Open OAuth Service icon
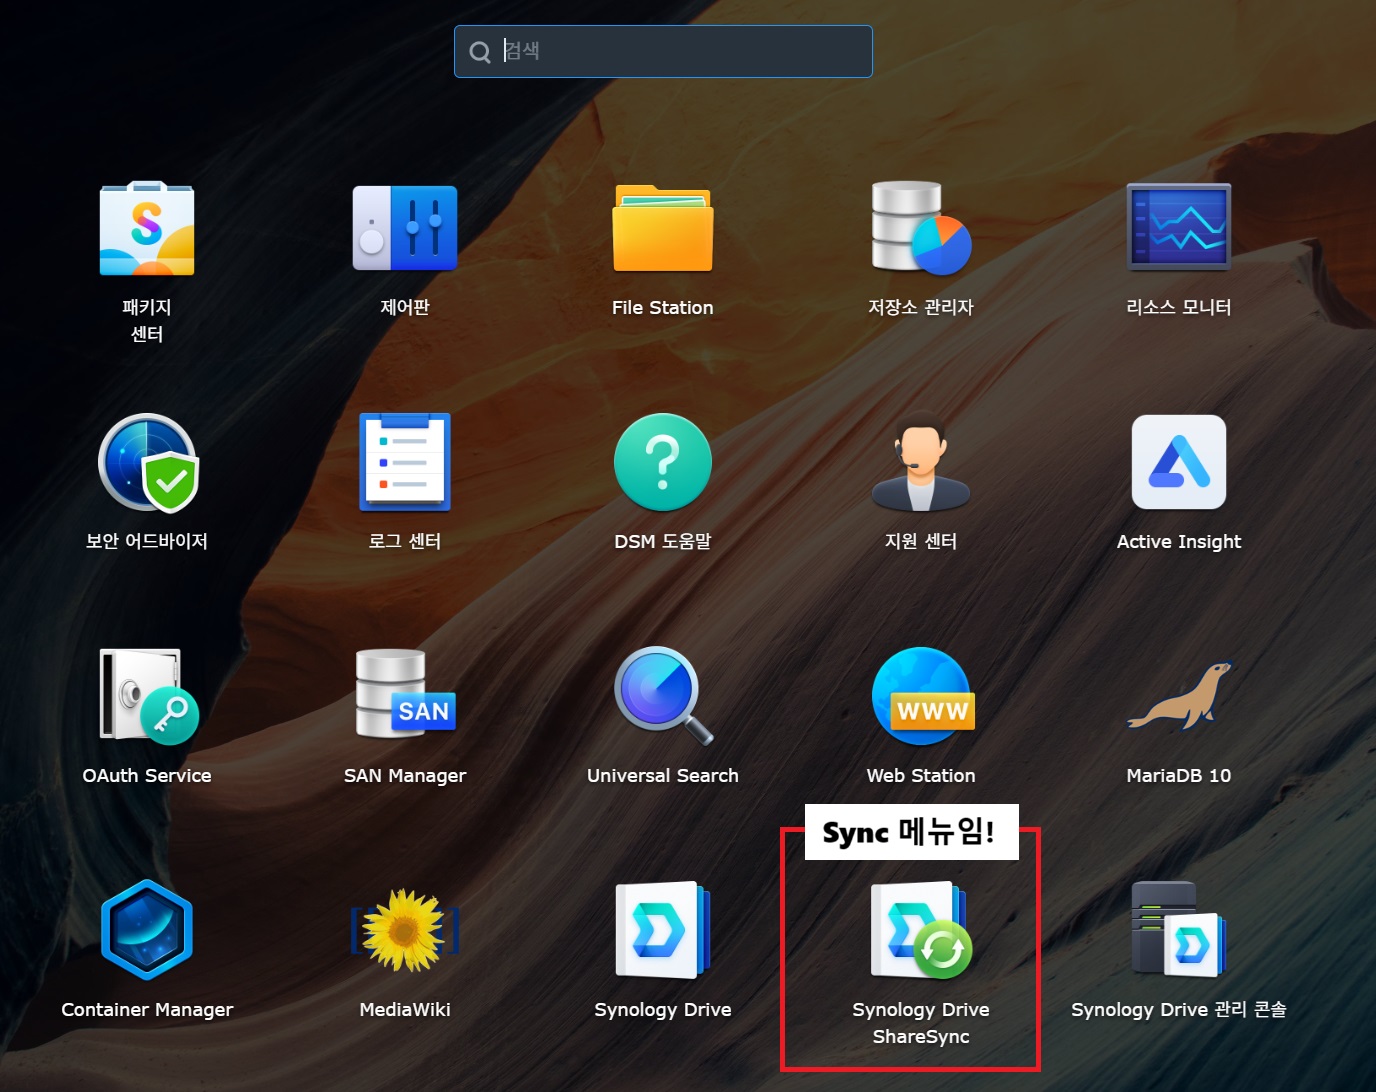The width and height of the screenshot is (1376, 1092). (147, 697)
